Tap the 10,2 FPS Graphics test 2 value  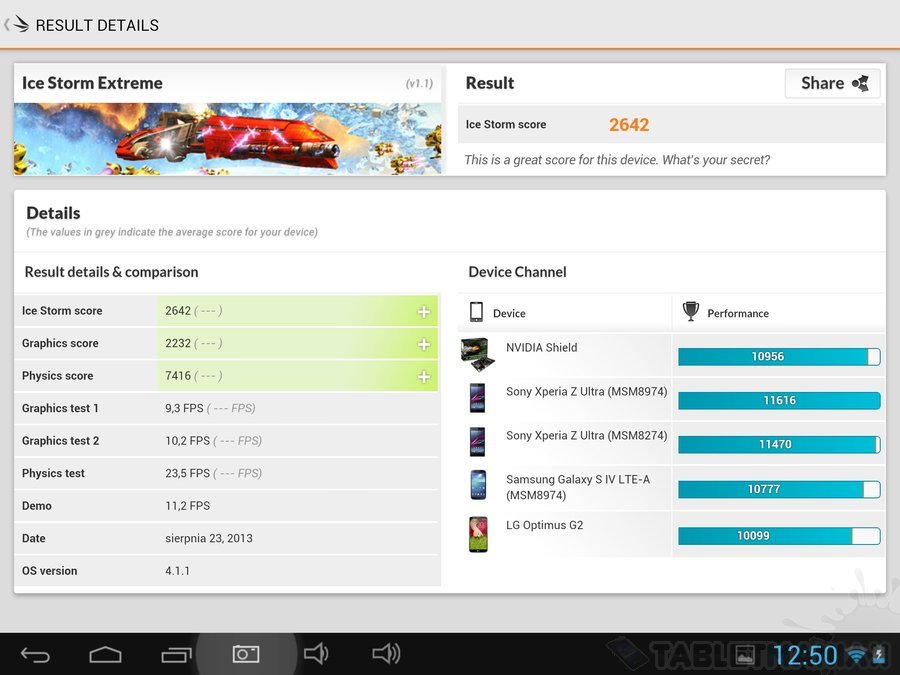point(188,441)
